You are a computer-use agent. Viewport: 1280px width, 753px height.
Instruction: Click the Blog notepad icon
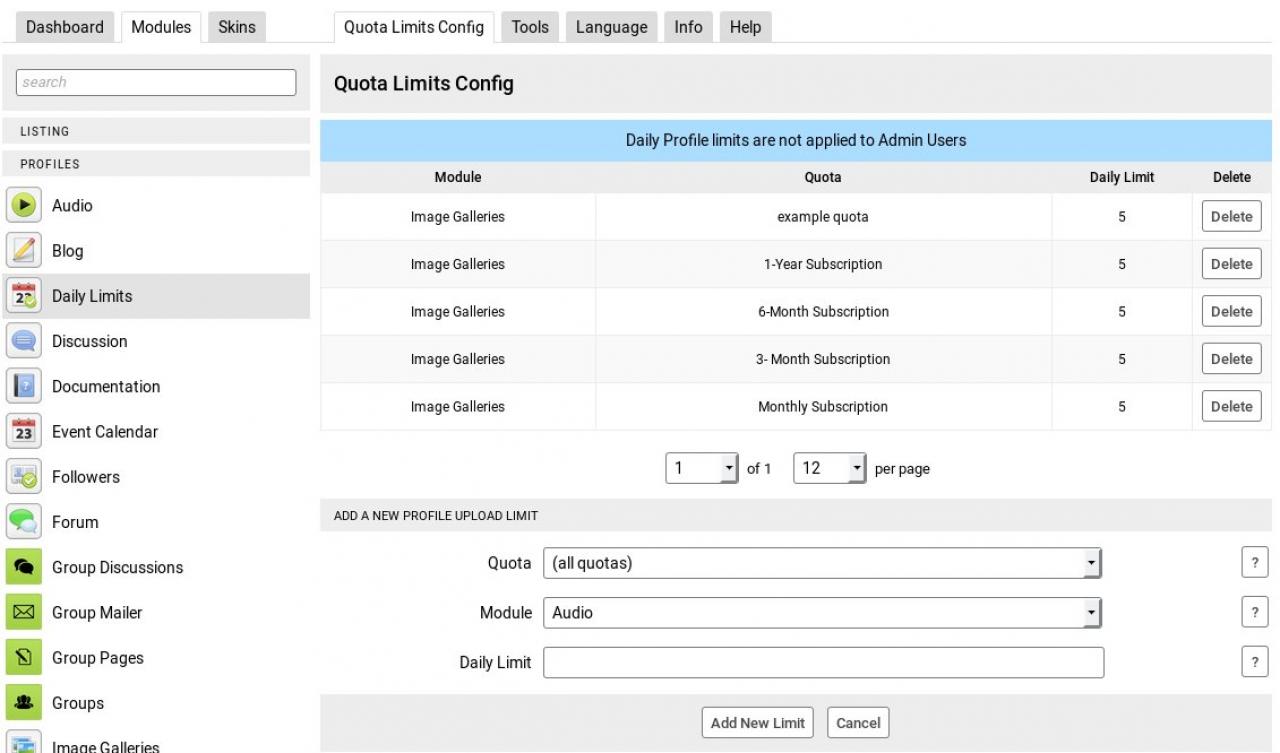coord(22,251)
